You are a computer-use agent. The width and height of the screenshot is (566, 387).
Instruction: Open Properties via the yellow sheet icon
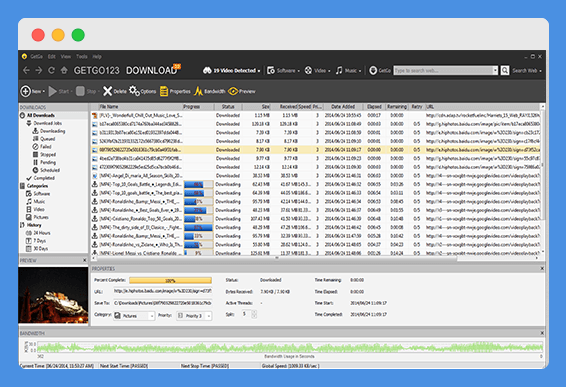[164, 91]
